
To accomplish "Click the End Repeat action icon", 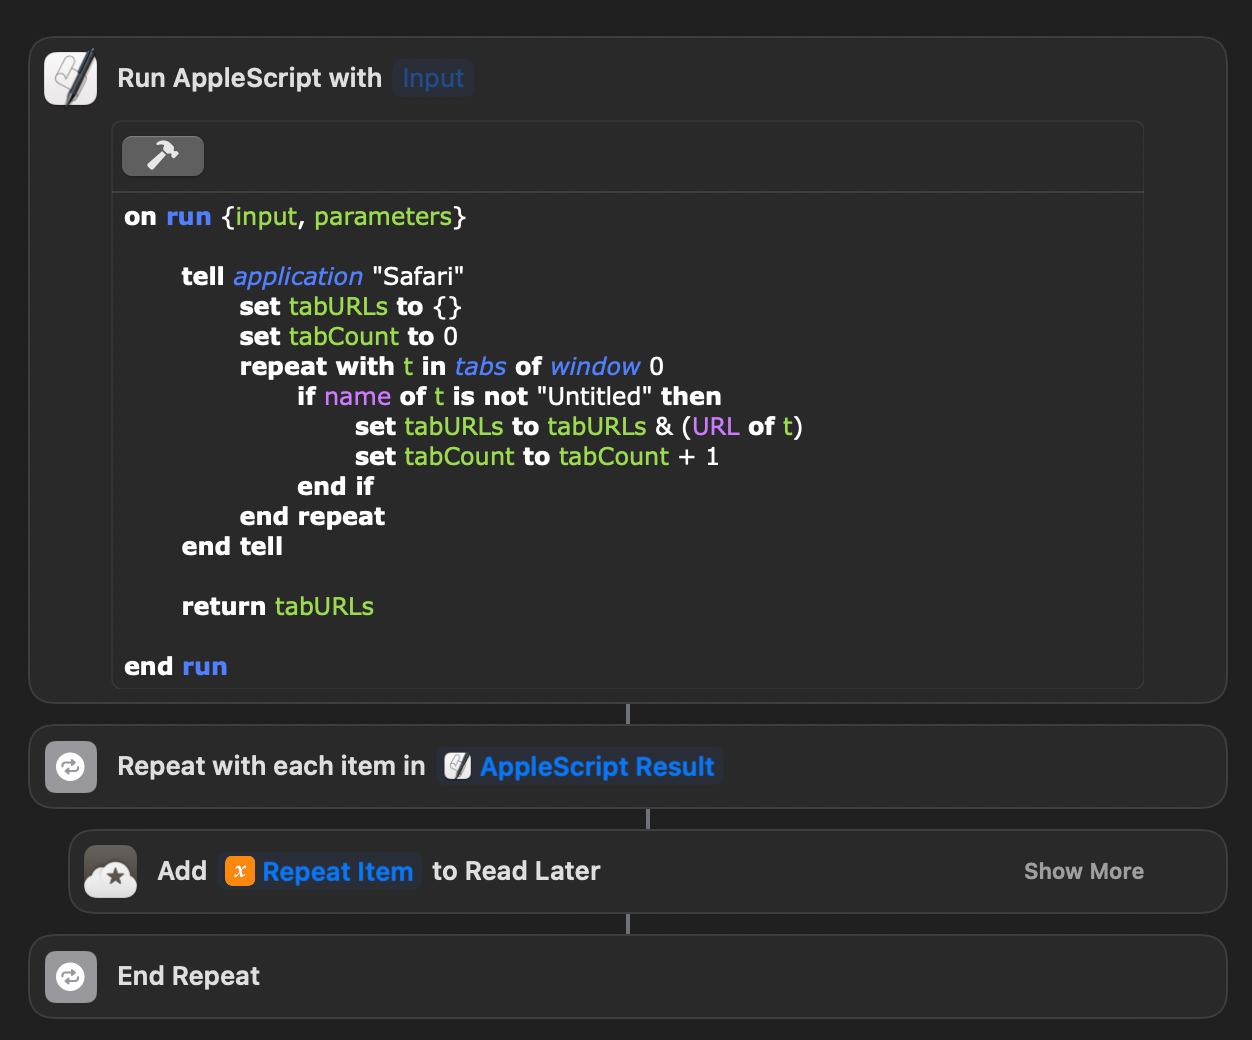I will 71,977.
